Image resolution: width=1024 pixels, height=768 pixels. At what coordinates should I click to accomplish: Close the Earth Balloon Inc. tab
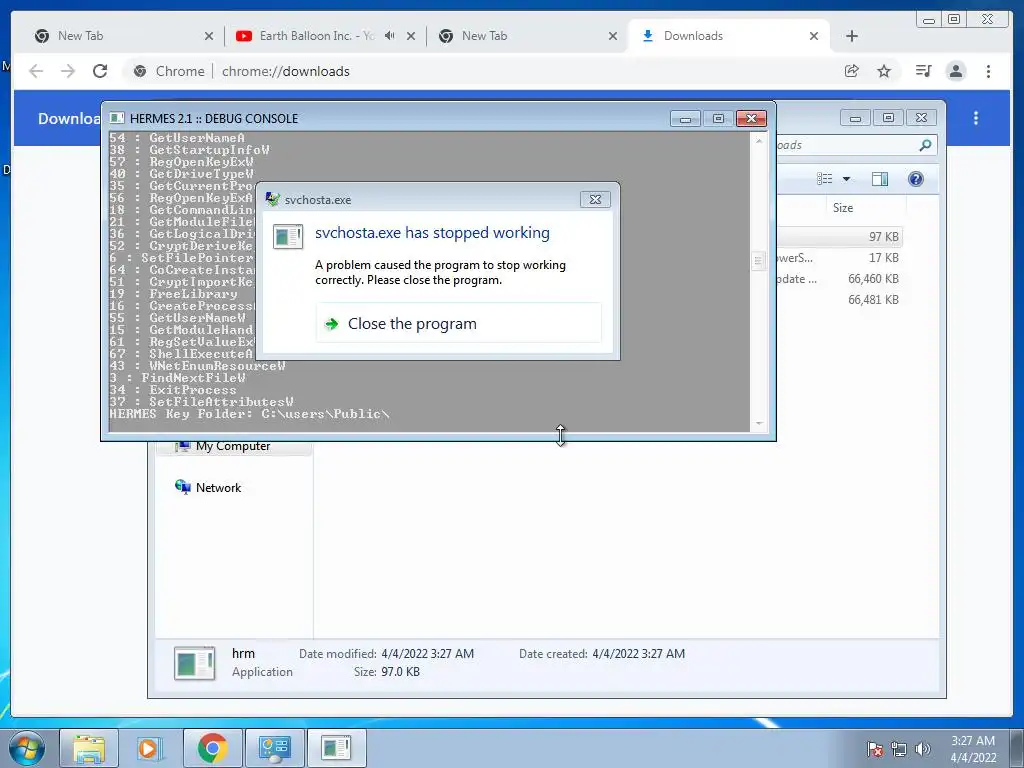click(x=411, y=36)
